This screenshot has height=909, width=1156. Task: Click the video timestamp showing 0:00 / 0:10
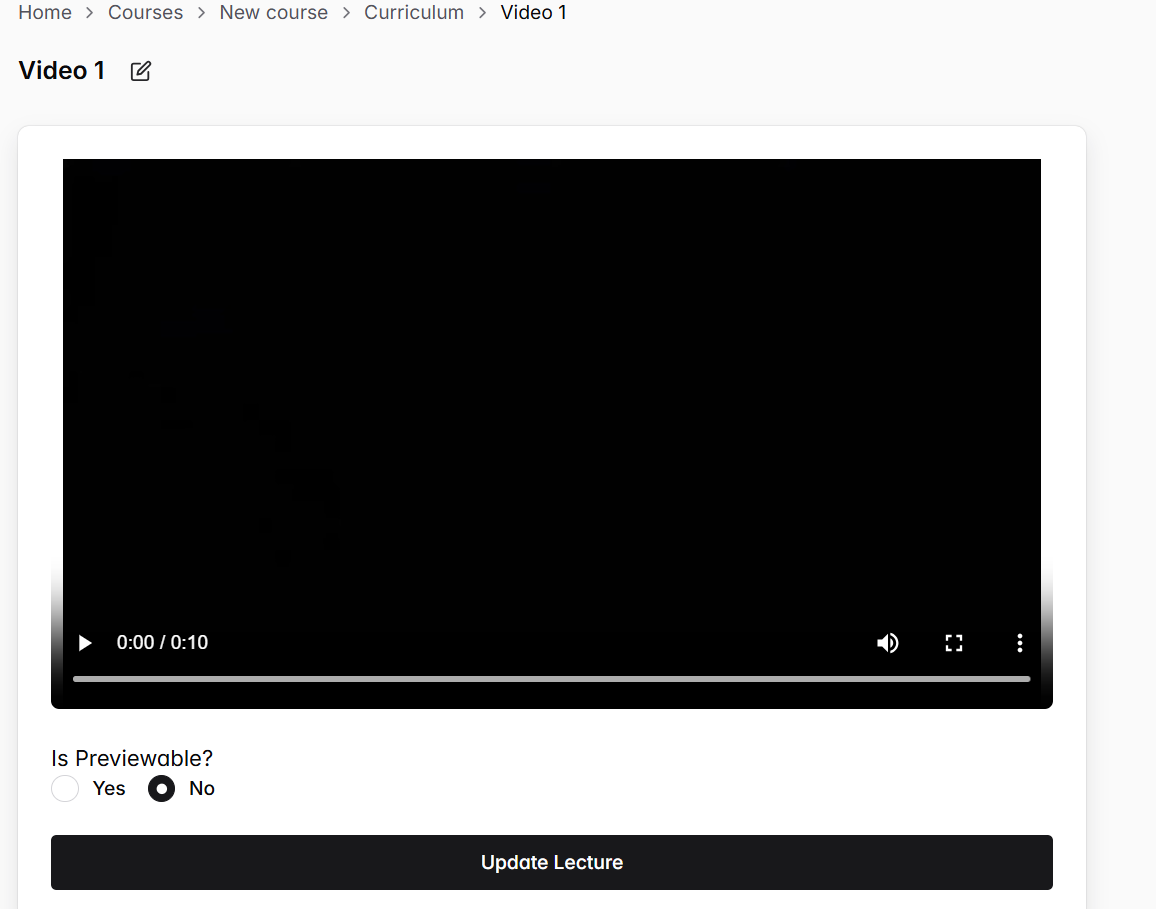[x=162, y=643]
